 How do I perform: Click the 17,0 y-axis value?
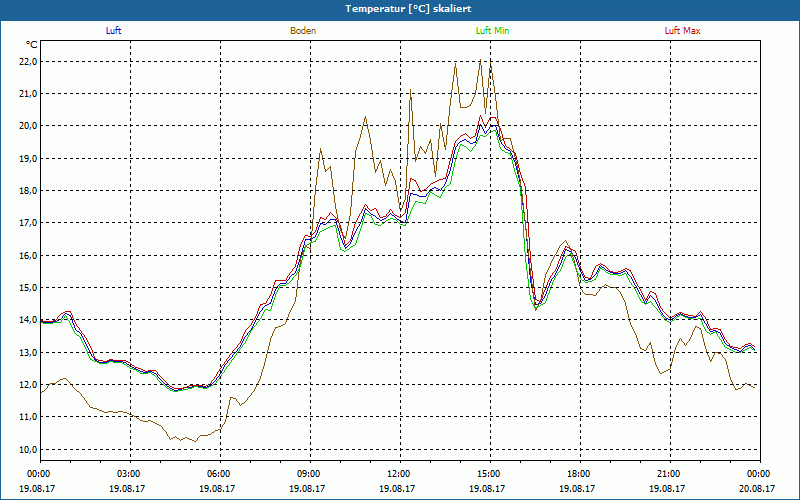click(28, 223)
